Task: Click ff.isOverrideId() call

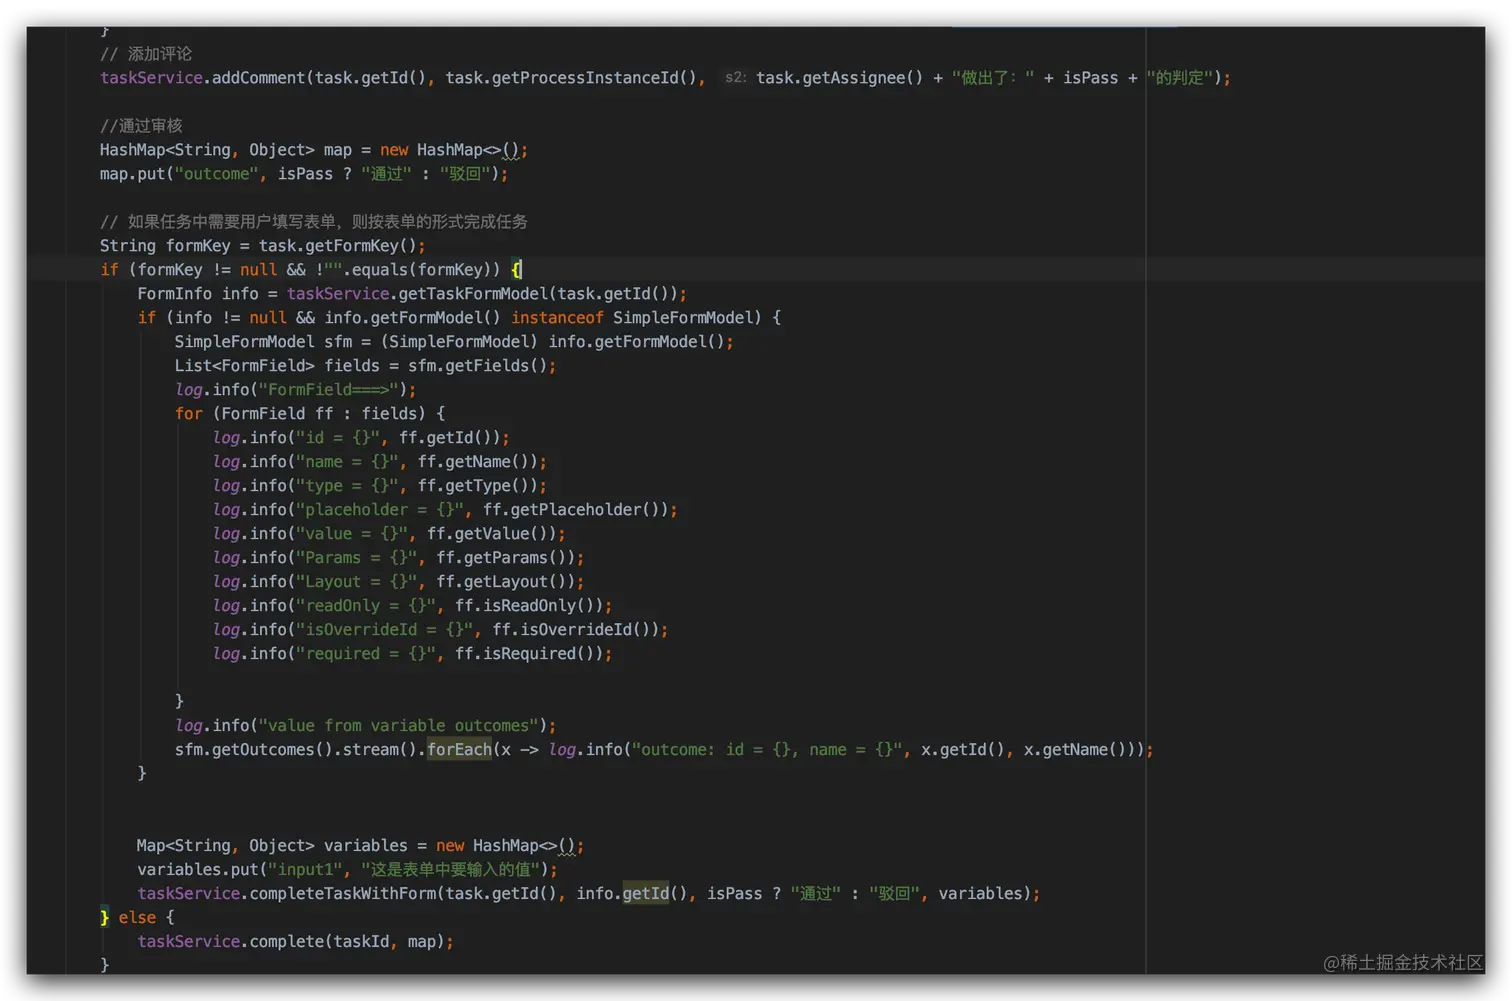Action: [575, 630]
